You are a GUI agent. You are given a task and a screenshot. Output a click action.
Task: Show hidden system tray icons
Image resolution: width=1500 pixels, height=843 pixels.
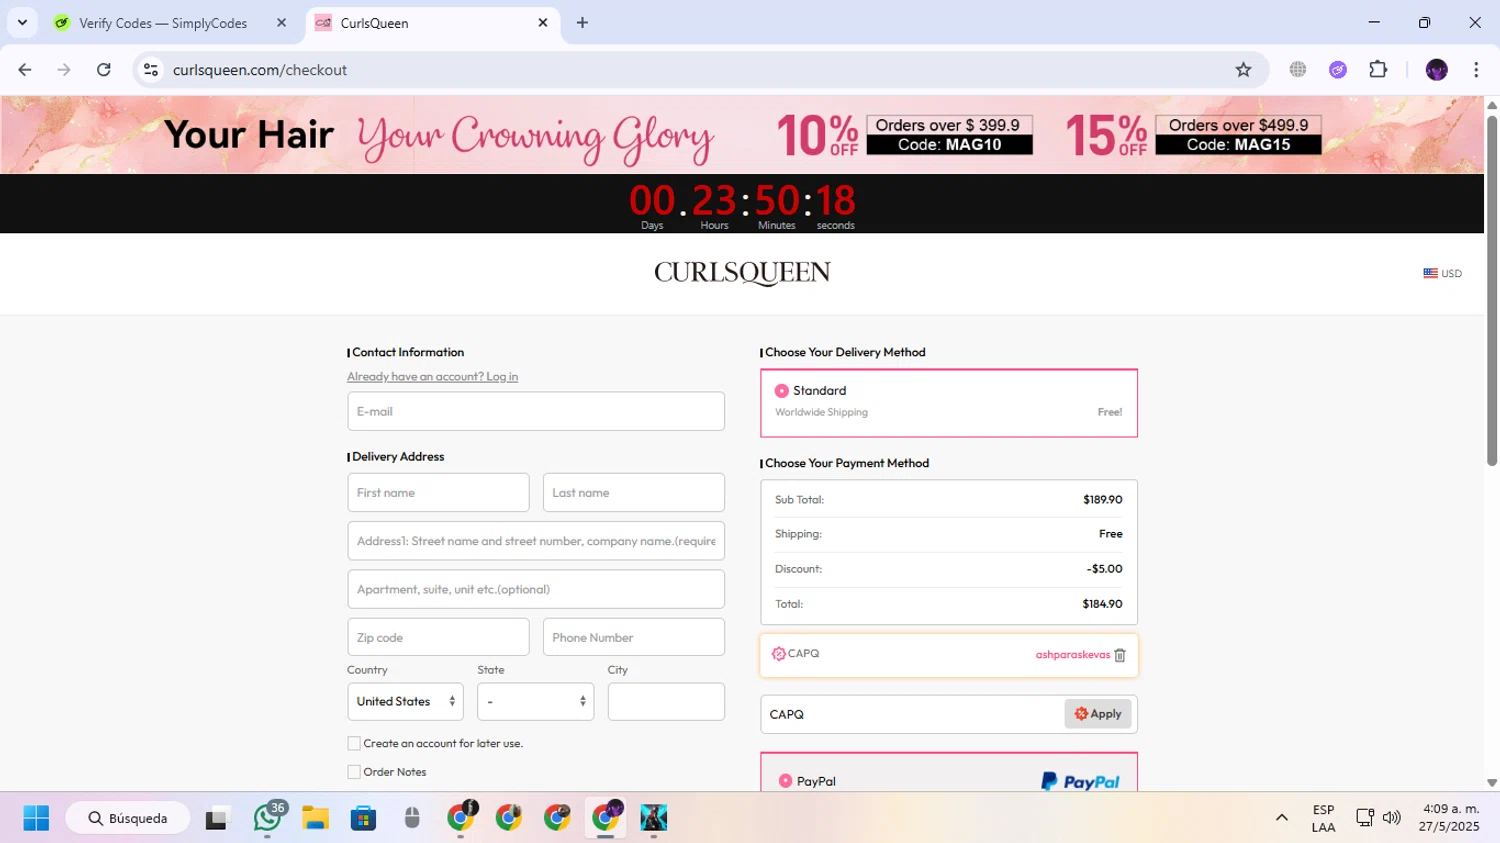click(1281, 818)
